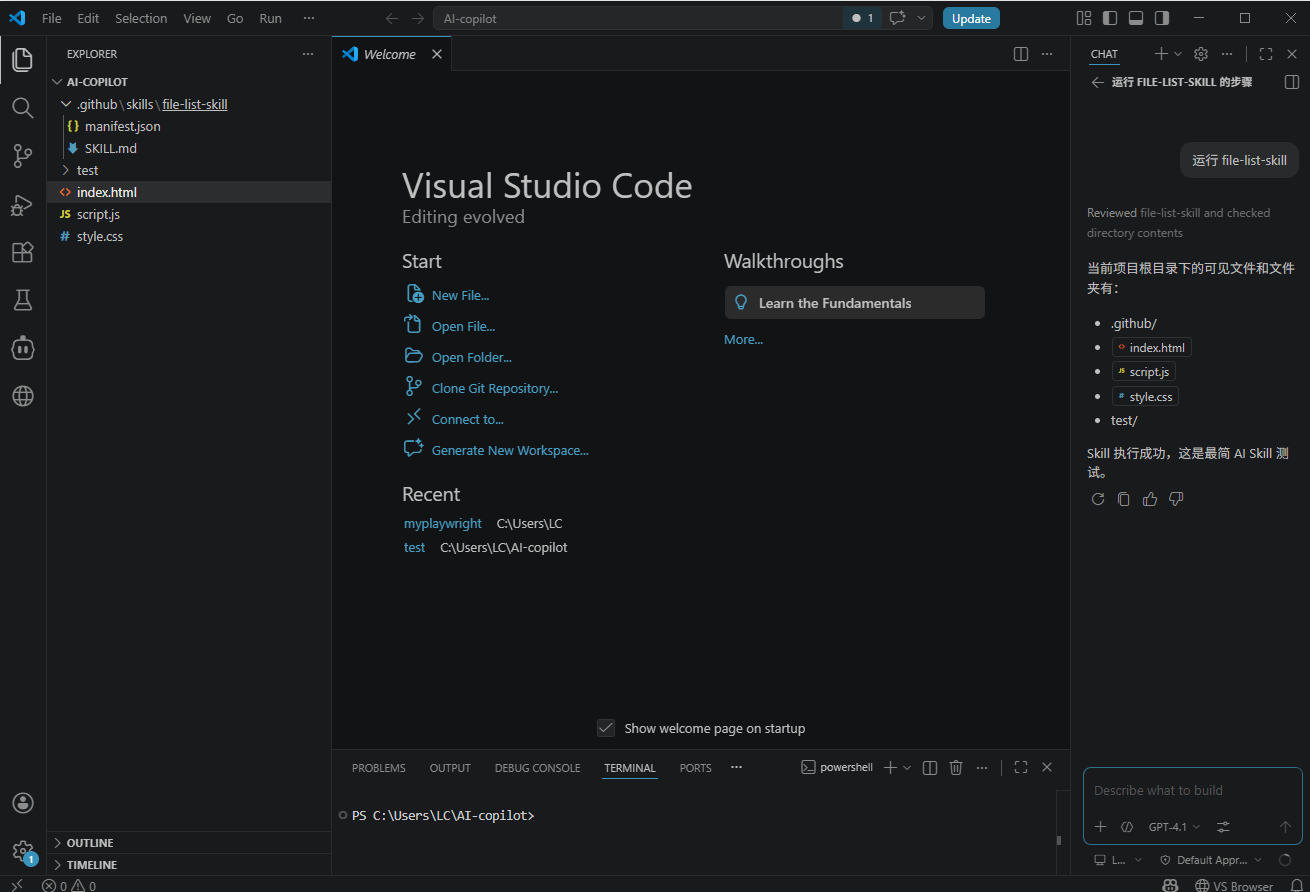
Task: Open the dropdown arrow beside the title bar chat icon
Action: (921, 18)
